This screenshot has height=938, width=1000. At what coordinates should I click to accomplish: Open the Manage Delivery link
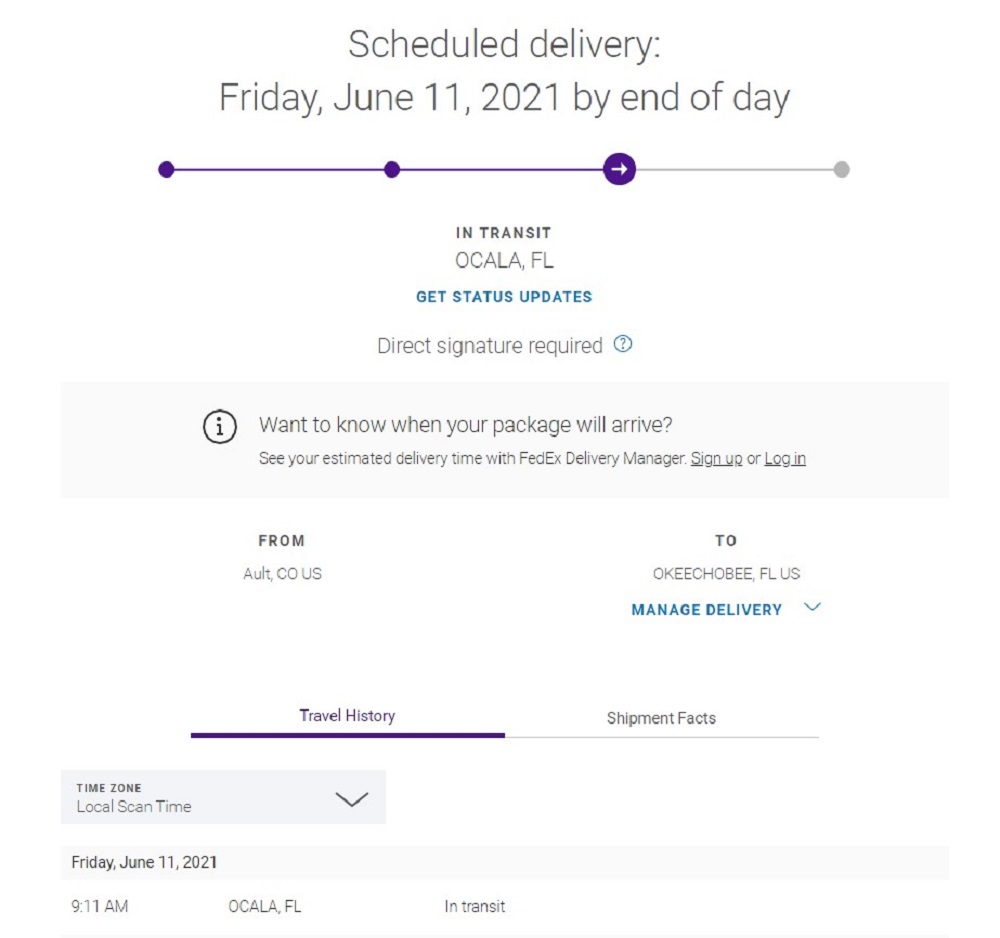(x=706, y=609)
